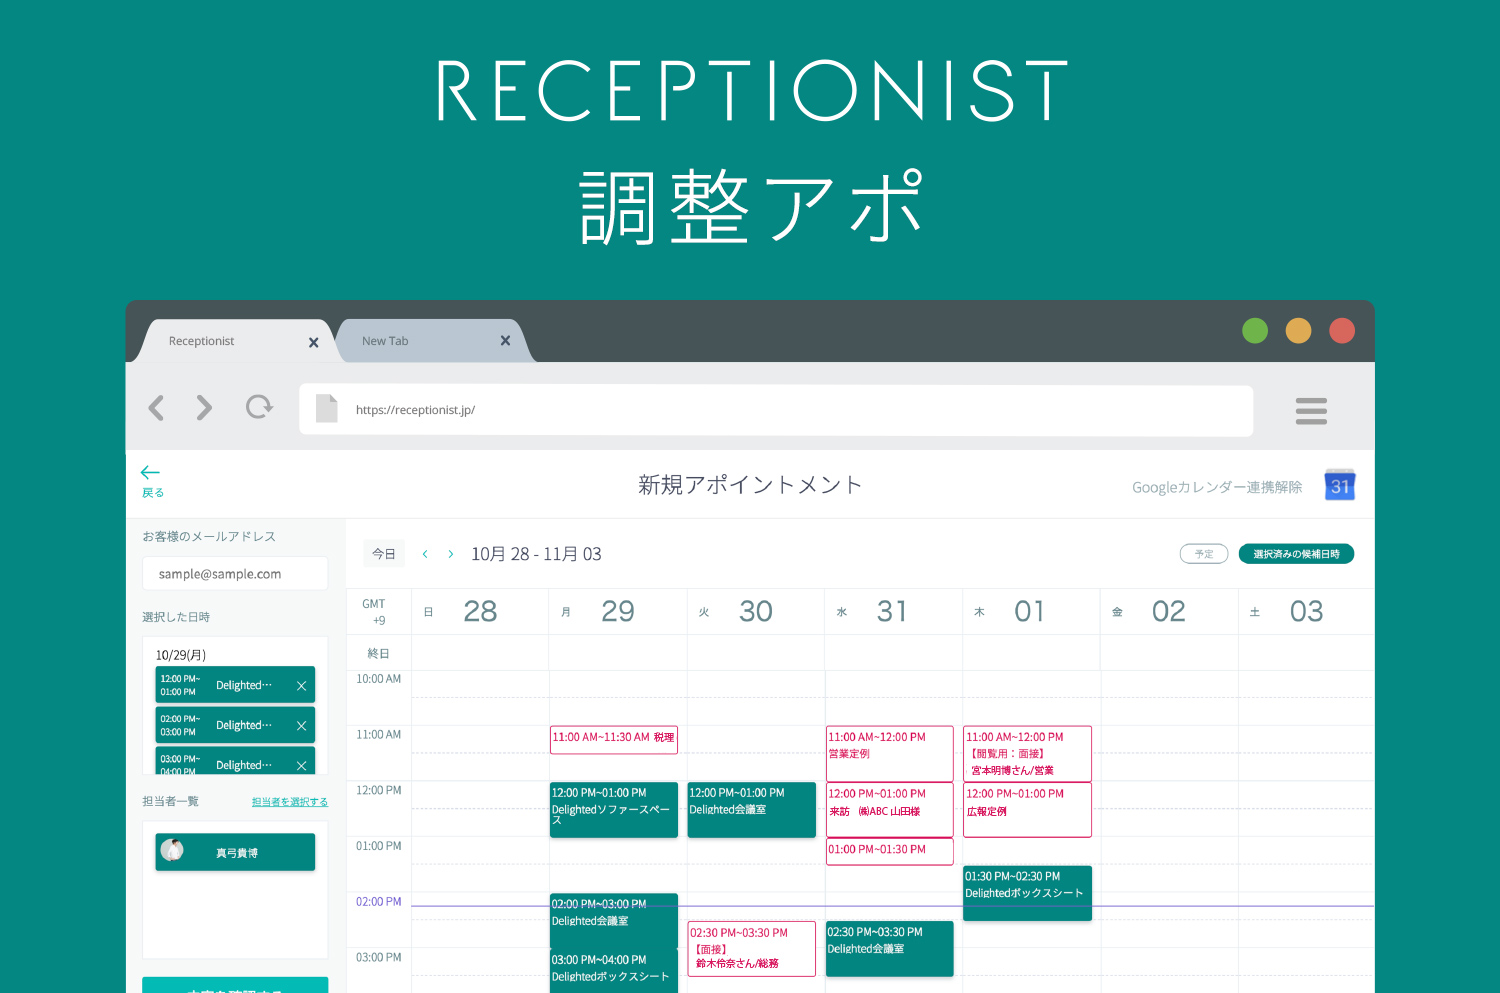Screen dimensions: 1500x993
Task: Click the 戻る back arrow
Action: coord(151,472)
